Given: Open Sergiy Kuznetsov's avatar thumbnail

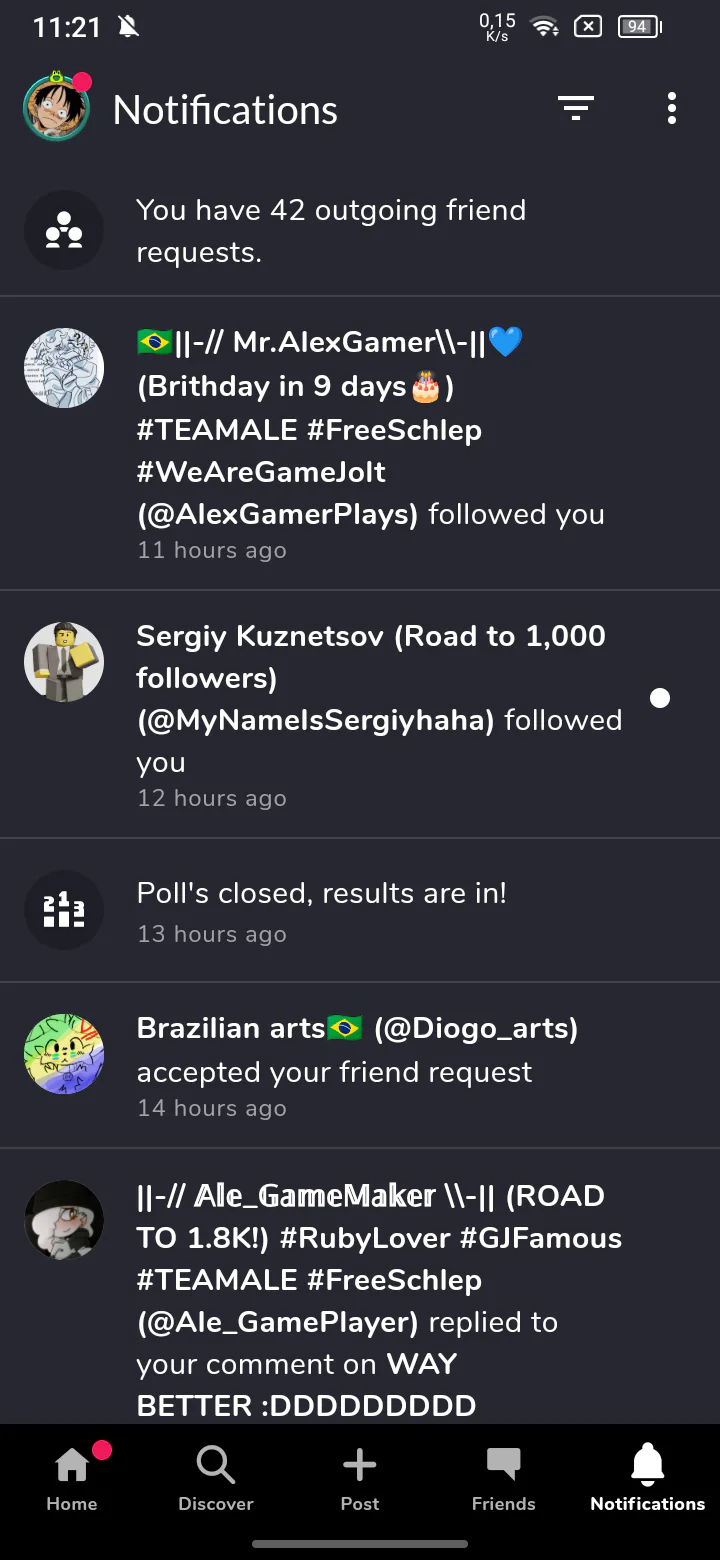Looking at the screenshot, I should [64, 662].
